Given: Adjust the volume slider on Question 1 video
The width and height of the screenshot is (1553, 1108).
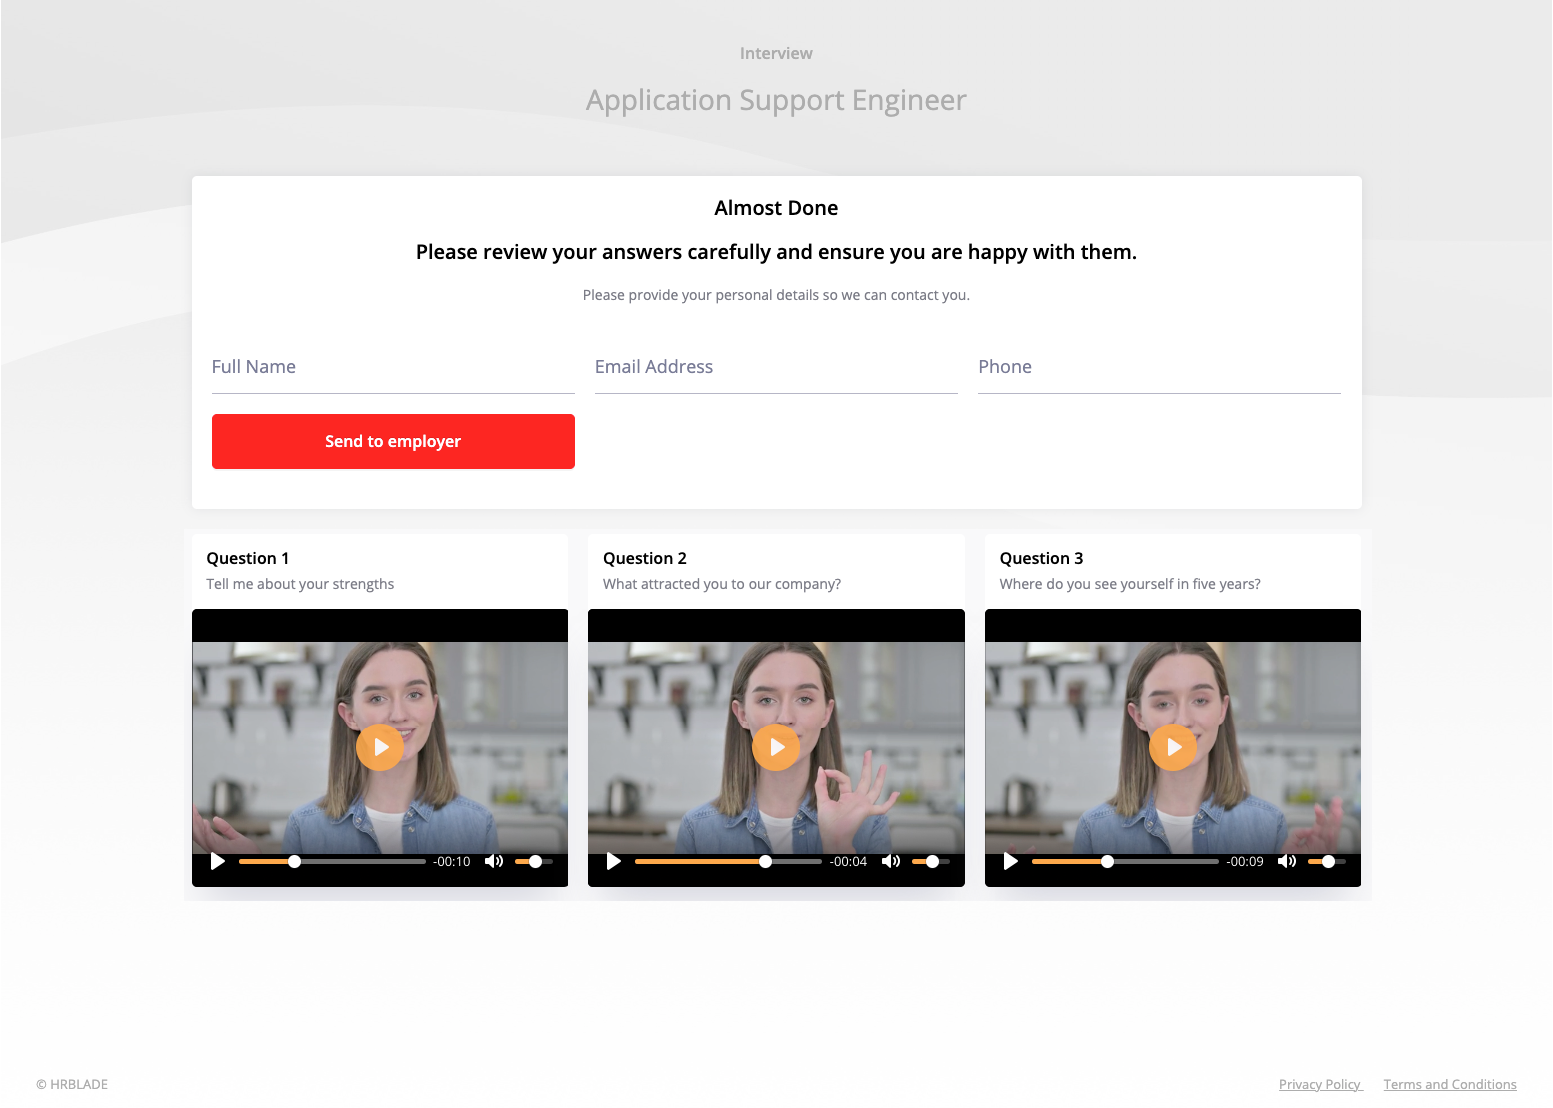Looking at the screenshot, I should coord(534,862).
